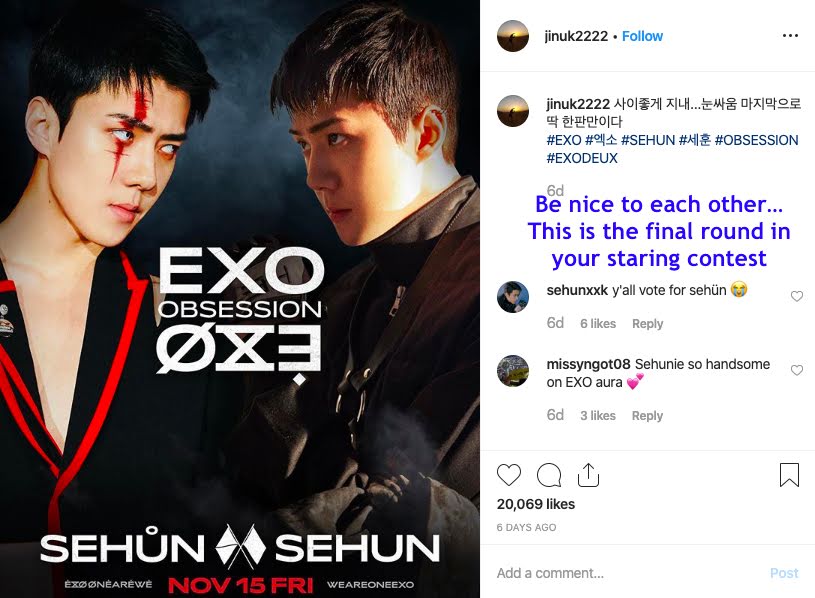This screenshot has width=815, height=598.
Task: Reply to sehunxxk comment
Action: 648,323
